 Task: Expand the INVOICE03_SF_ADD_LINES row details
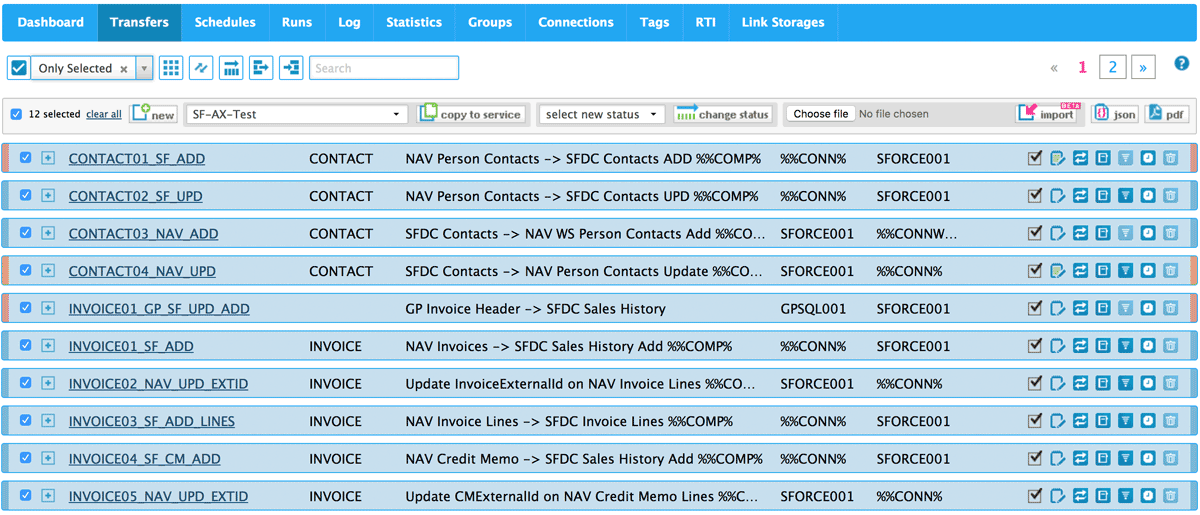(48, 421)
